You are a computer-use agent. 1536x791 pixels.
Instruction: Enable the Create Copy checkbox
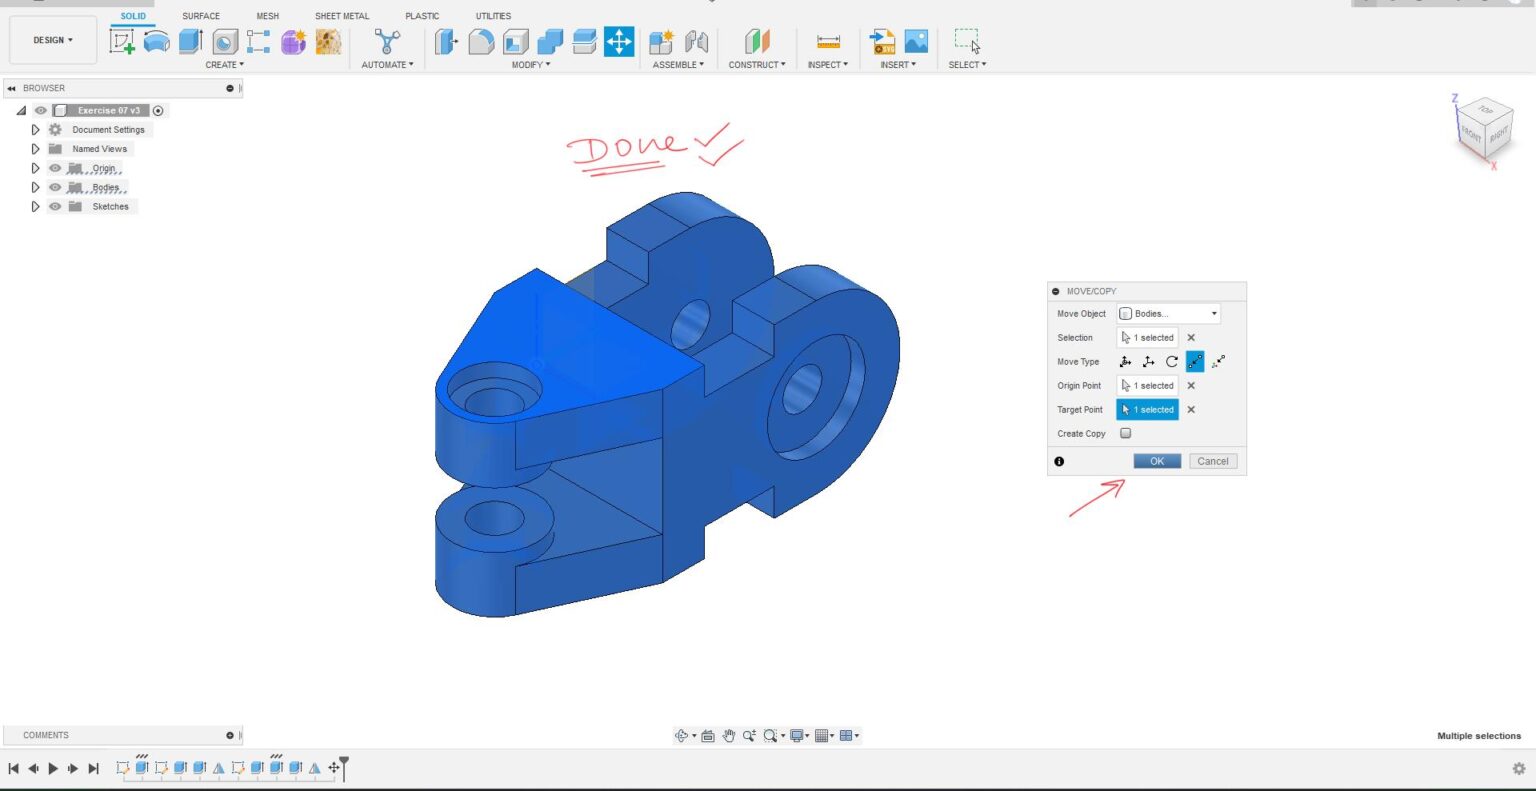[1125, 433]
